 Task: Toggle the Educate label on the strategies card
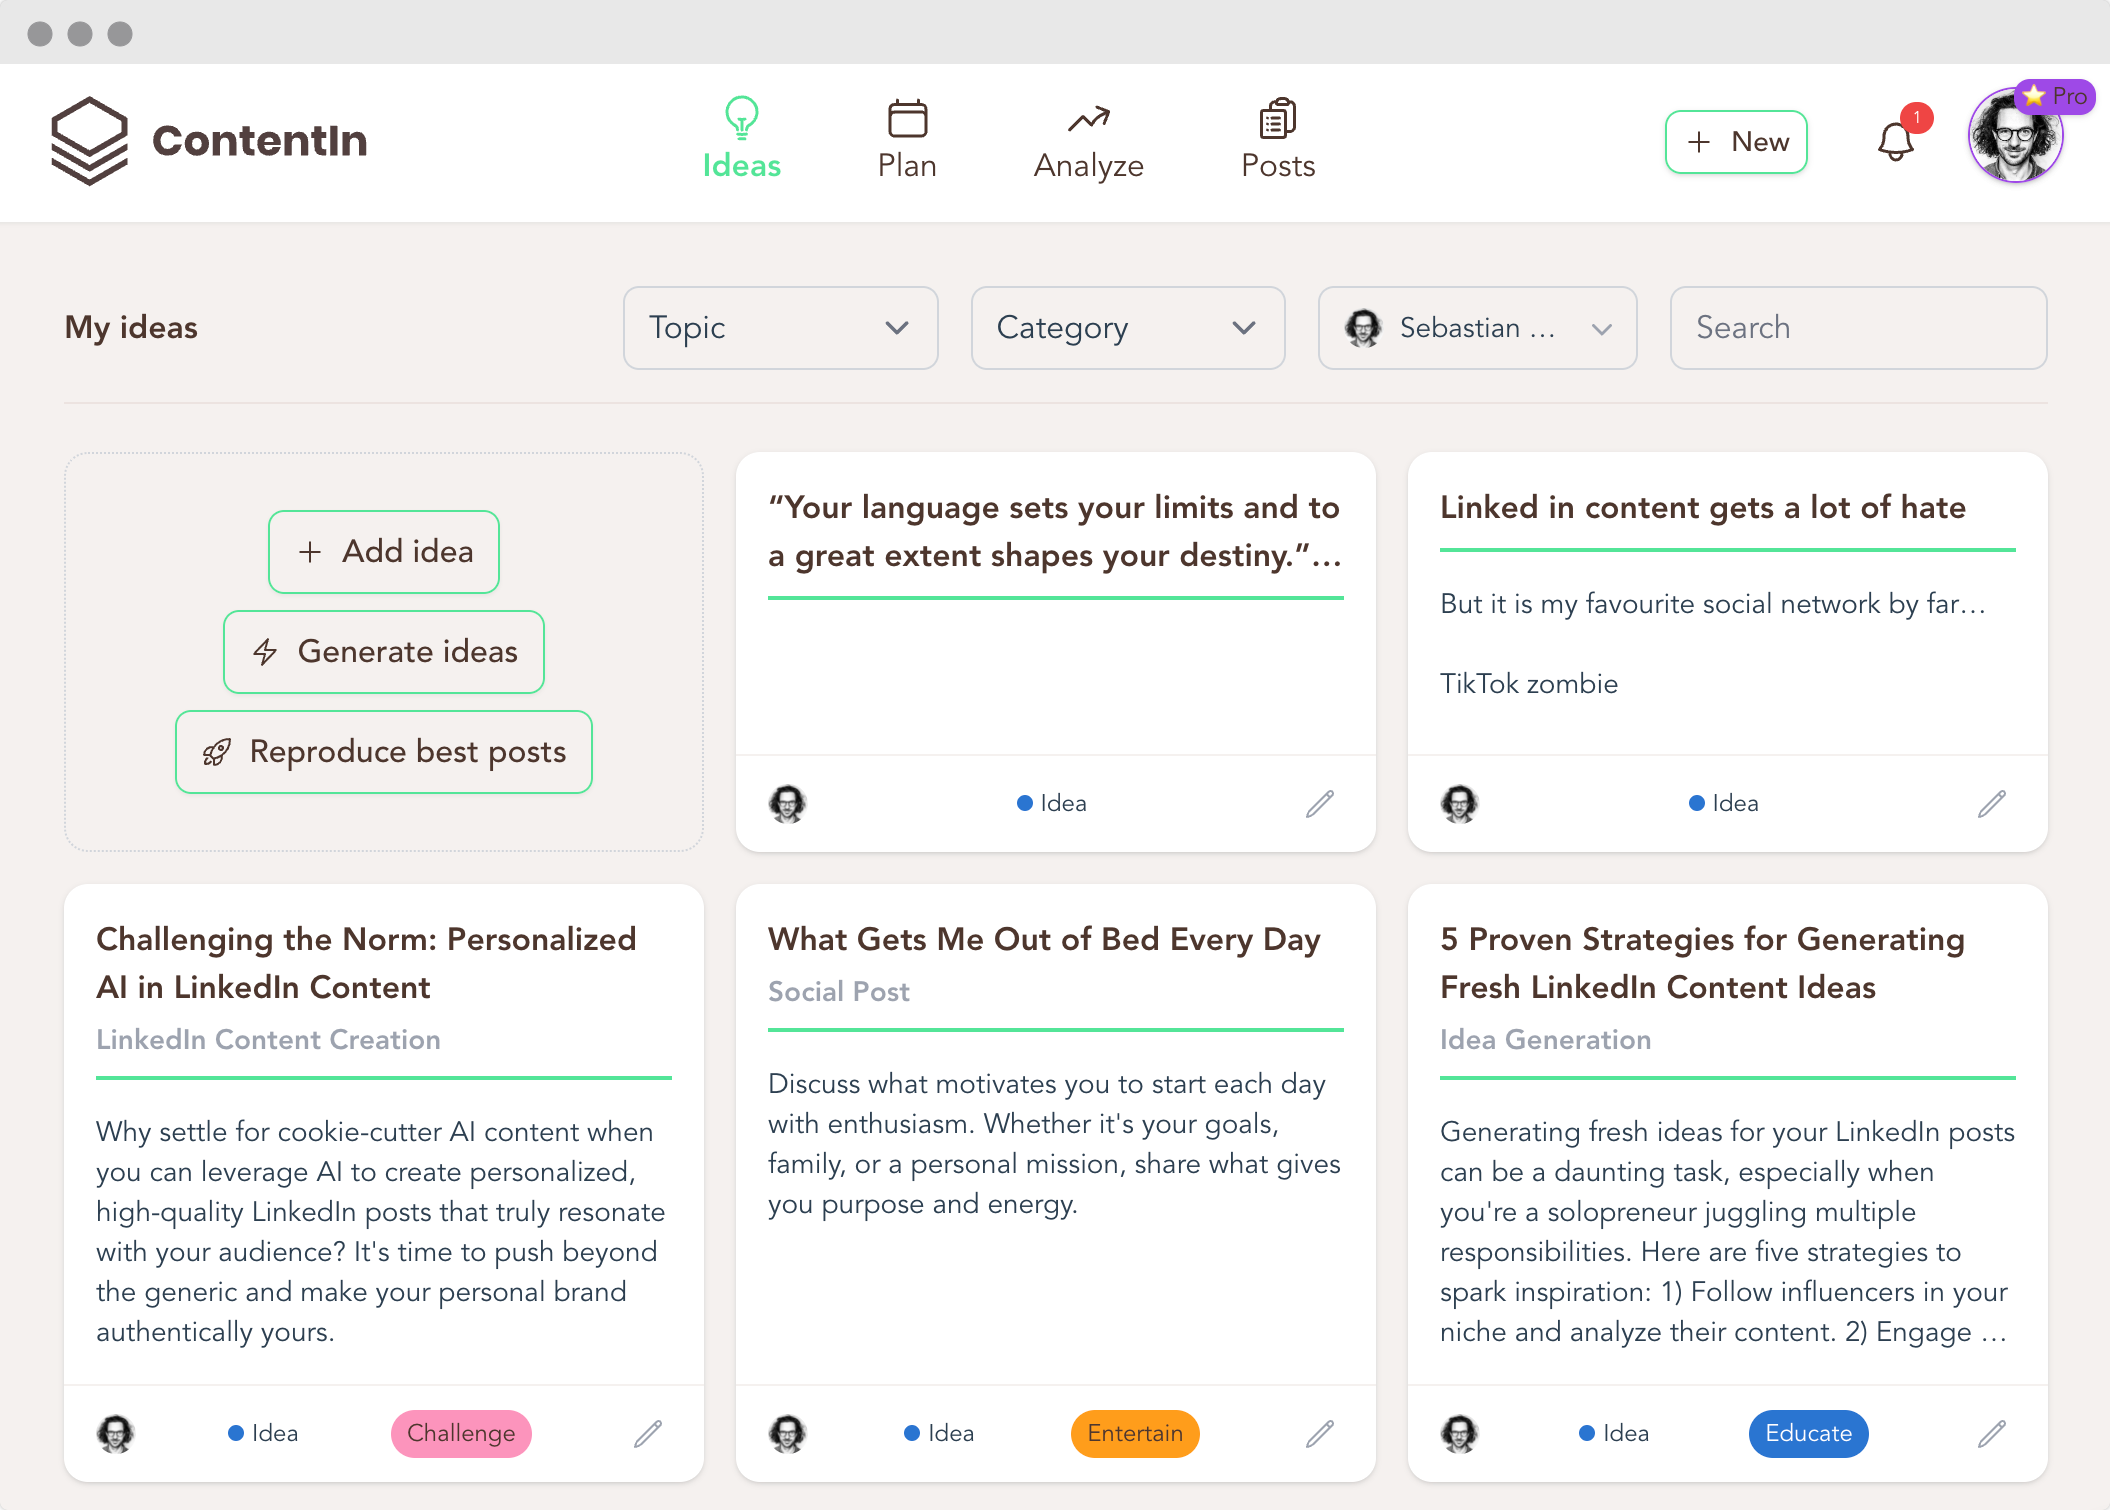[1807, 1433]
